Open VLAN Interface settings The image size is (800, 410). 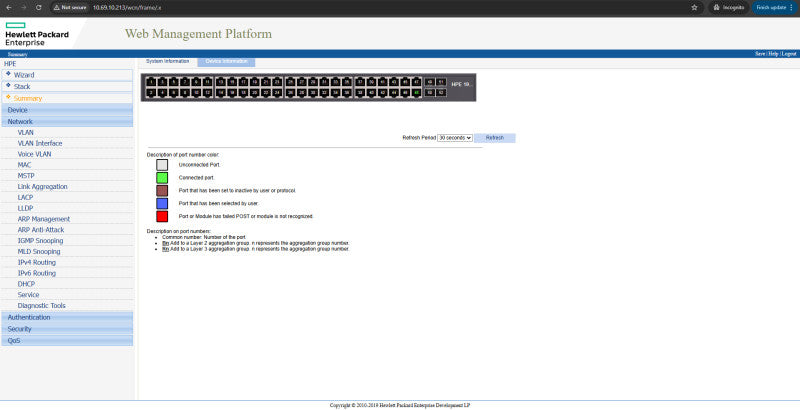coord(40,143)
